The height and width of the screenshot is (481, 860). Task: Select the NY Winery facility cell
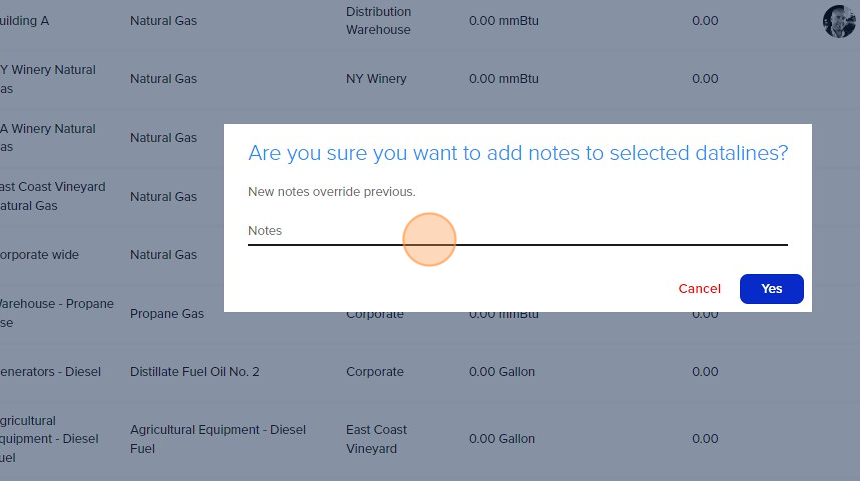[x=376, y=78]
